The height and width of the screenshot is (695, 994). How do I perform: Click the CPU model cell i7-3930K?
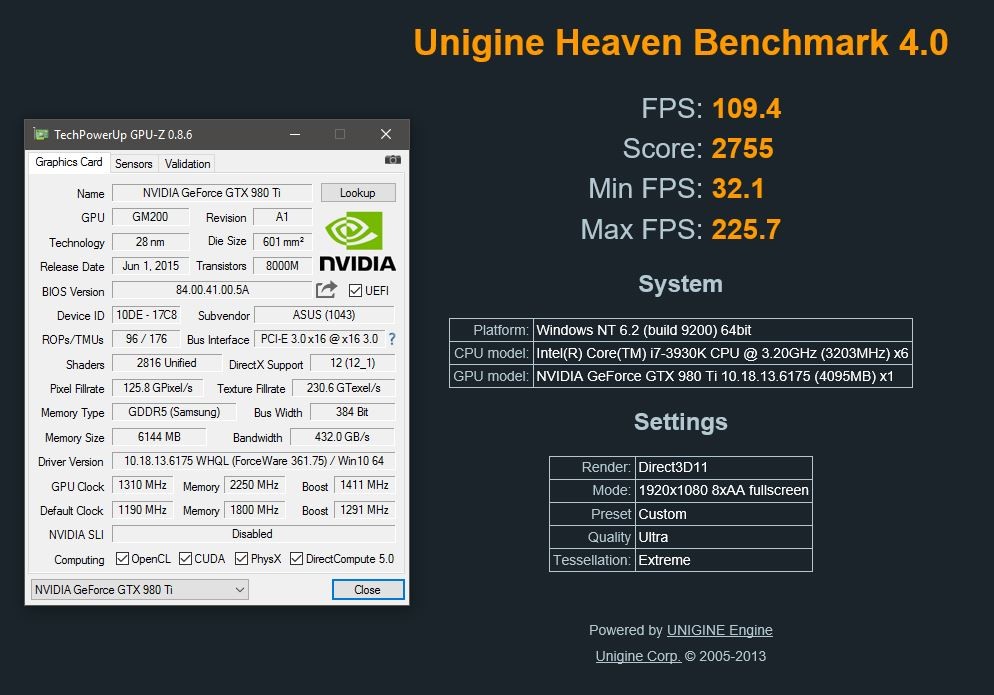(x=723, y=353)
